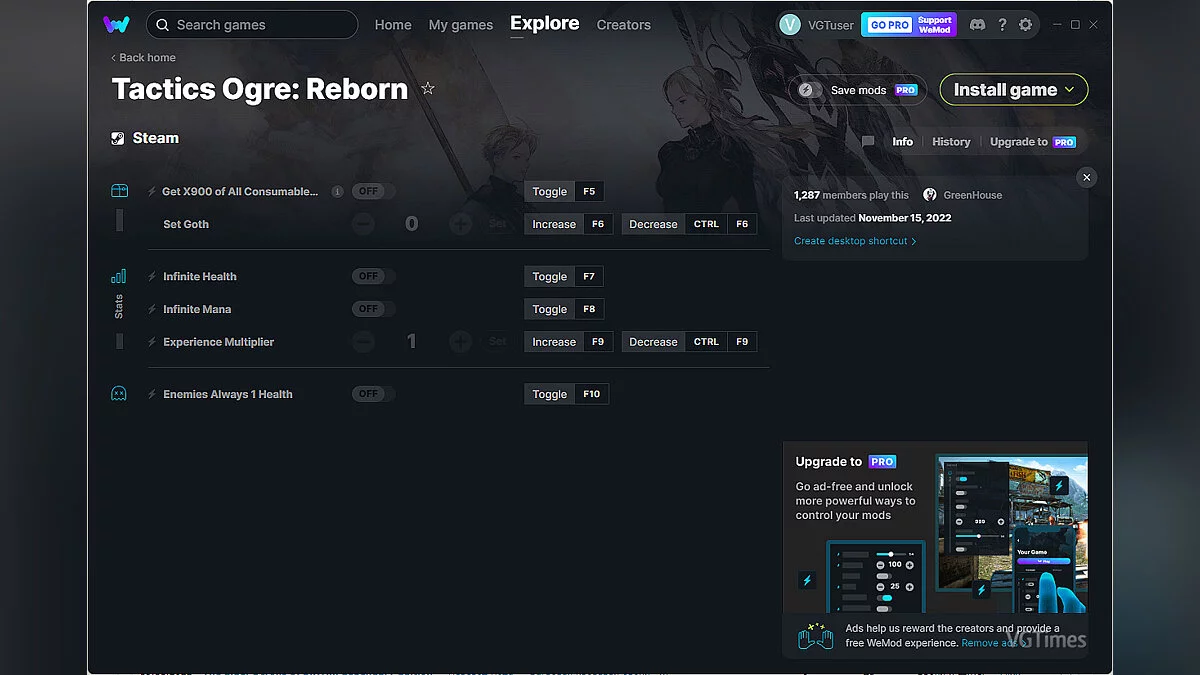
Task: Click the Increase F6 hotkey button
Action: coord(568,224)
